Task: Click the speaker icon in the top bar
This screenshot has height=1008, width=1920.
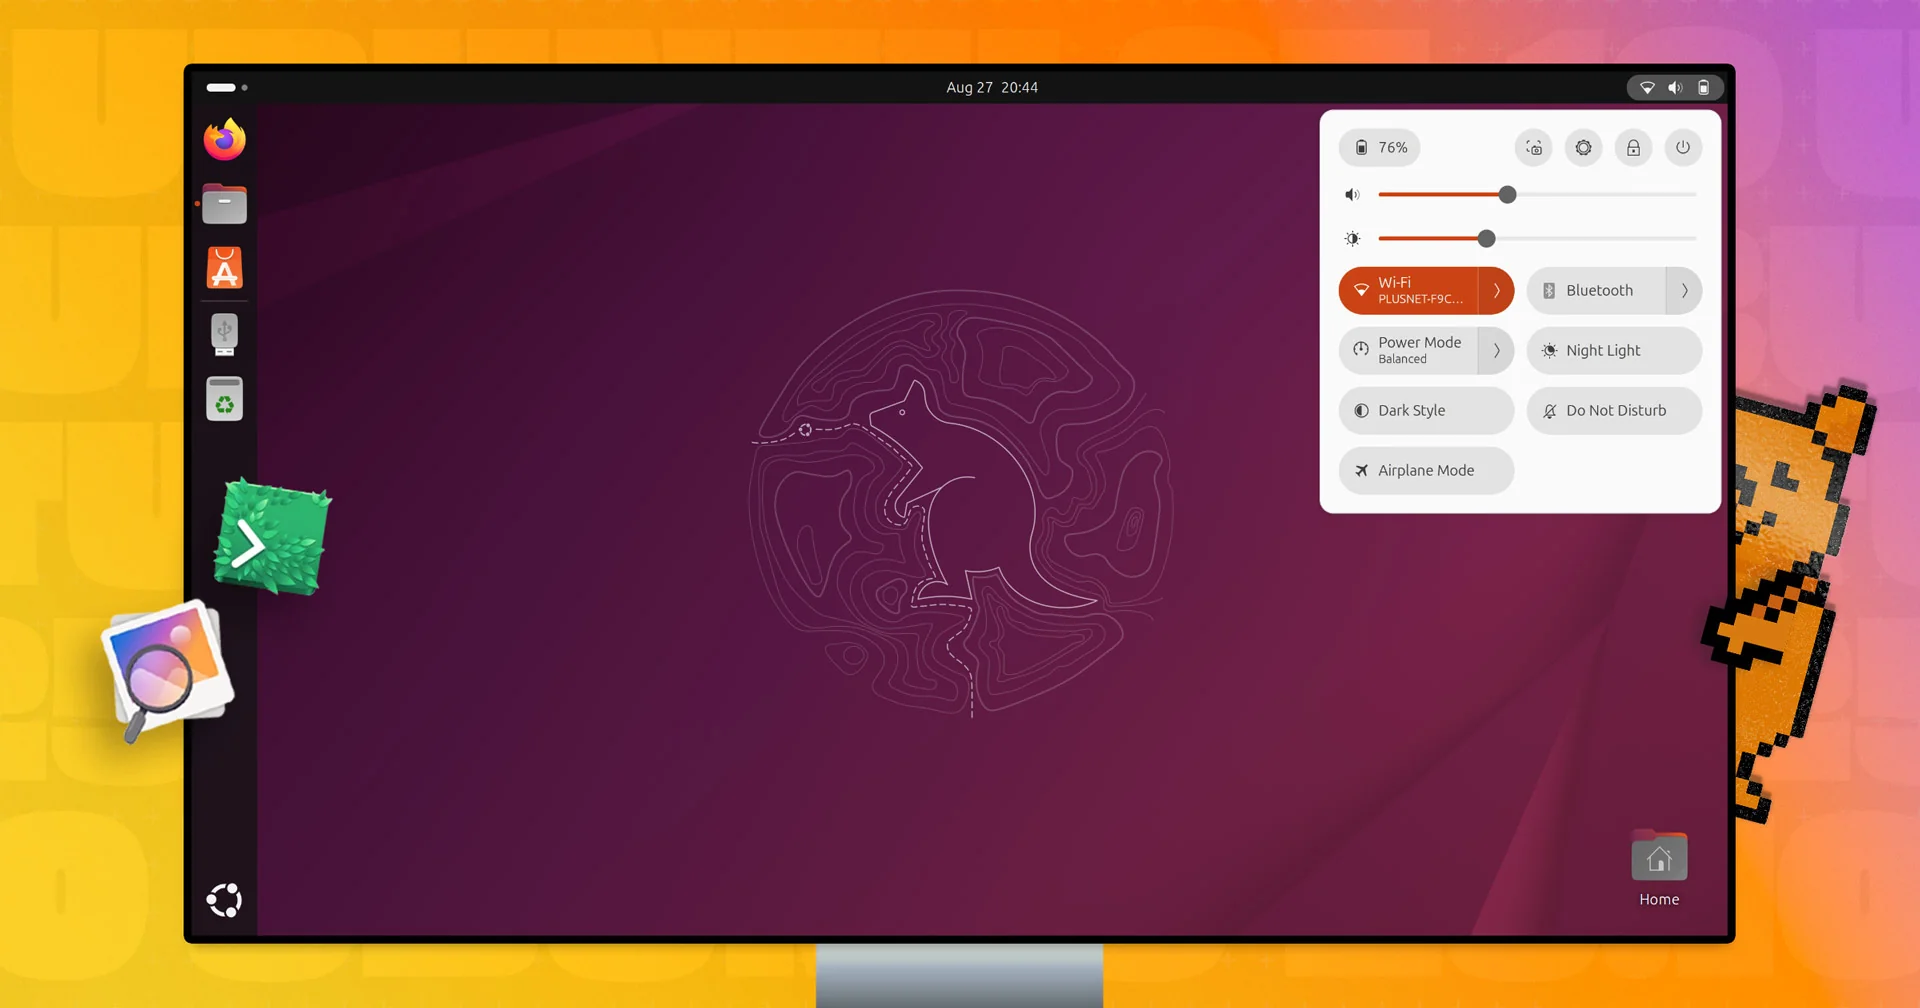Action: [x=1675, y=88]
